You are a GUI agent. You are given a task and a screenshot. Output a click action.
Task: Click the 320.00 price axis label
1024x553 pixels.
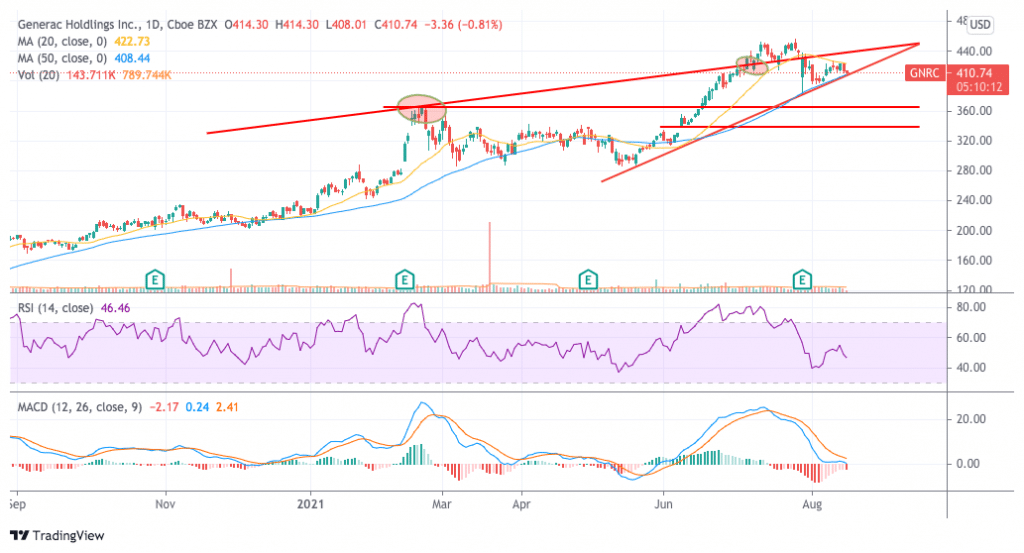pos(974,140)
